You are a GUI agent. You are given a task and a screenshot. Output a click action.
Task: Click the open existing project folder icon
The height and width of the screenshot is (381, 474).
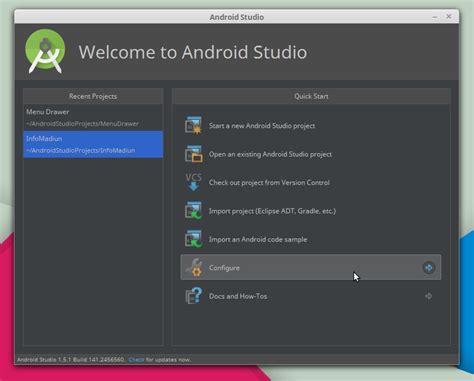pos(193,154)
